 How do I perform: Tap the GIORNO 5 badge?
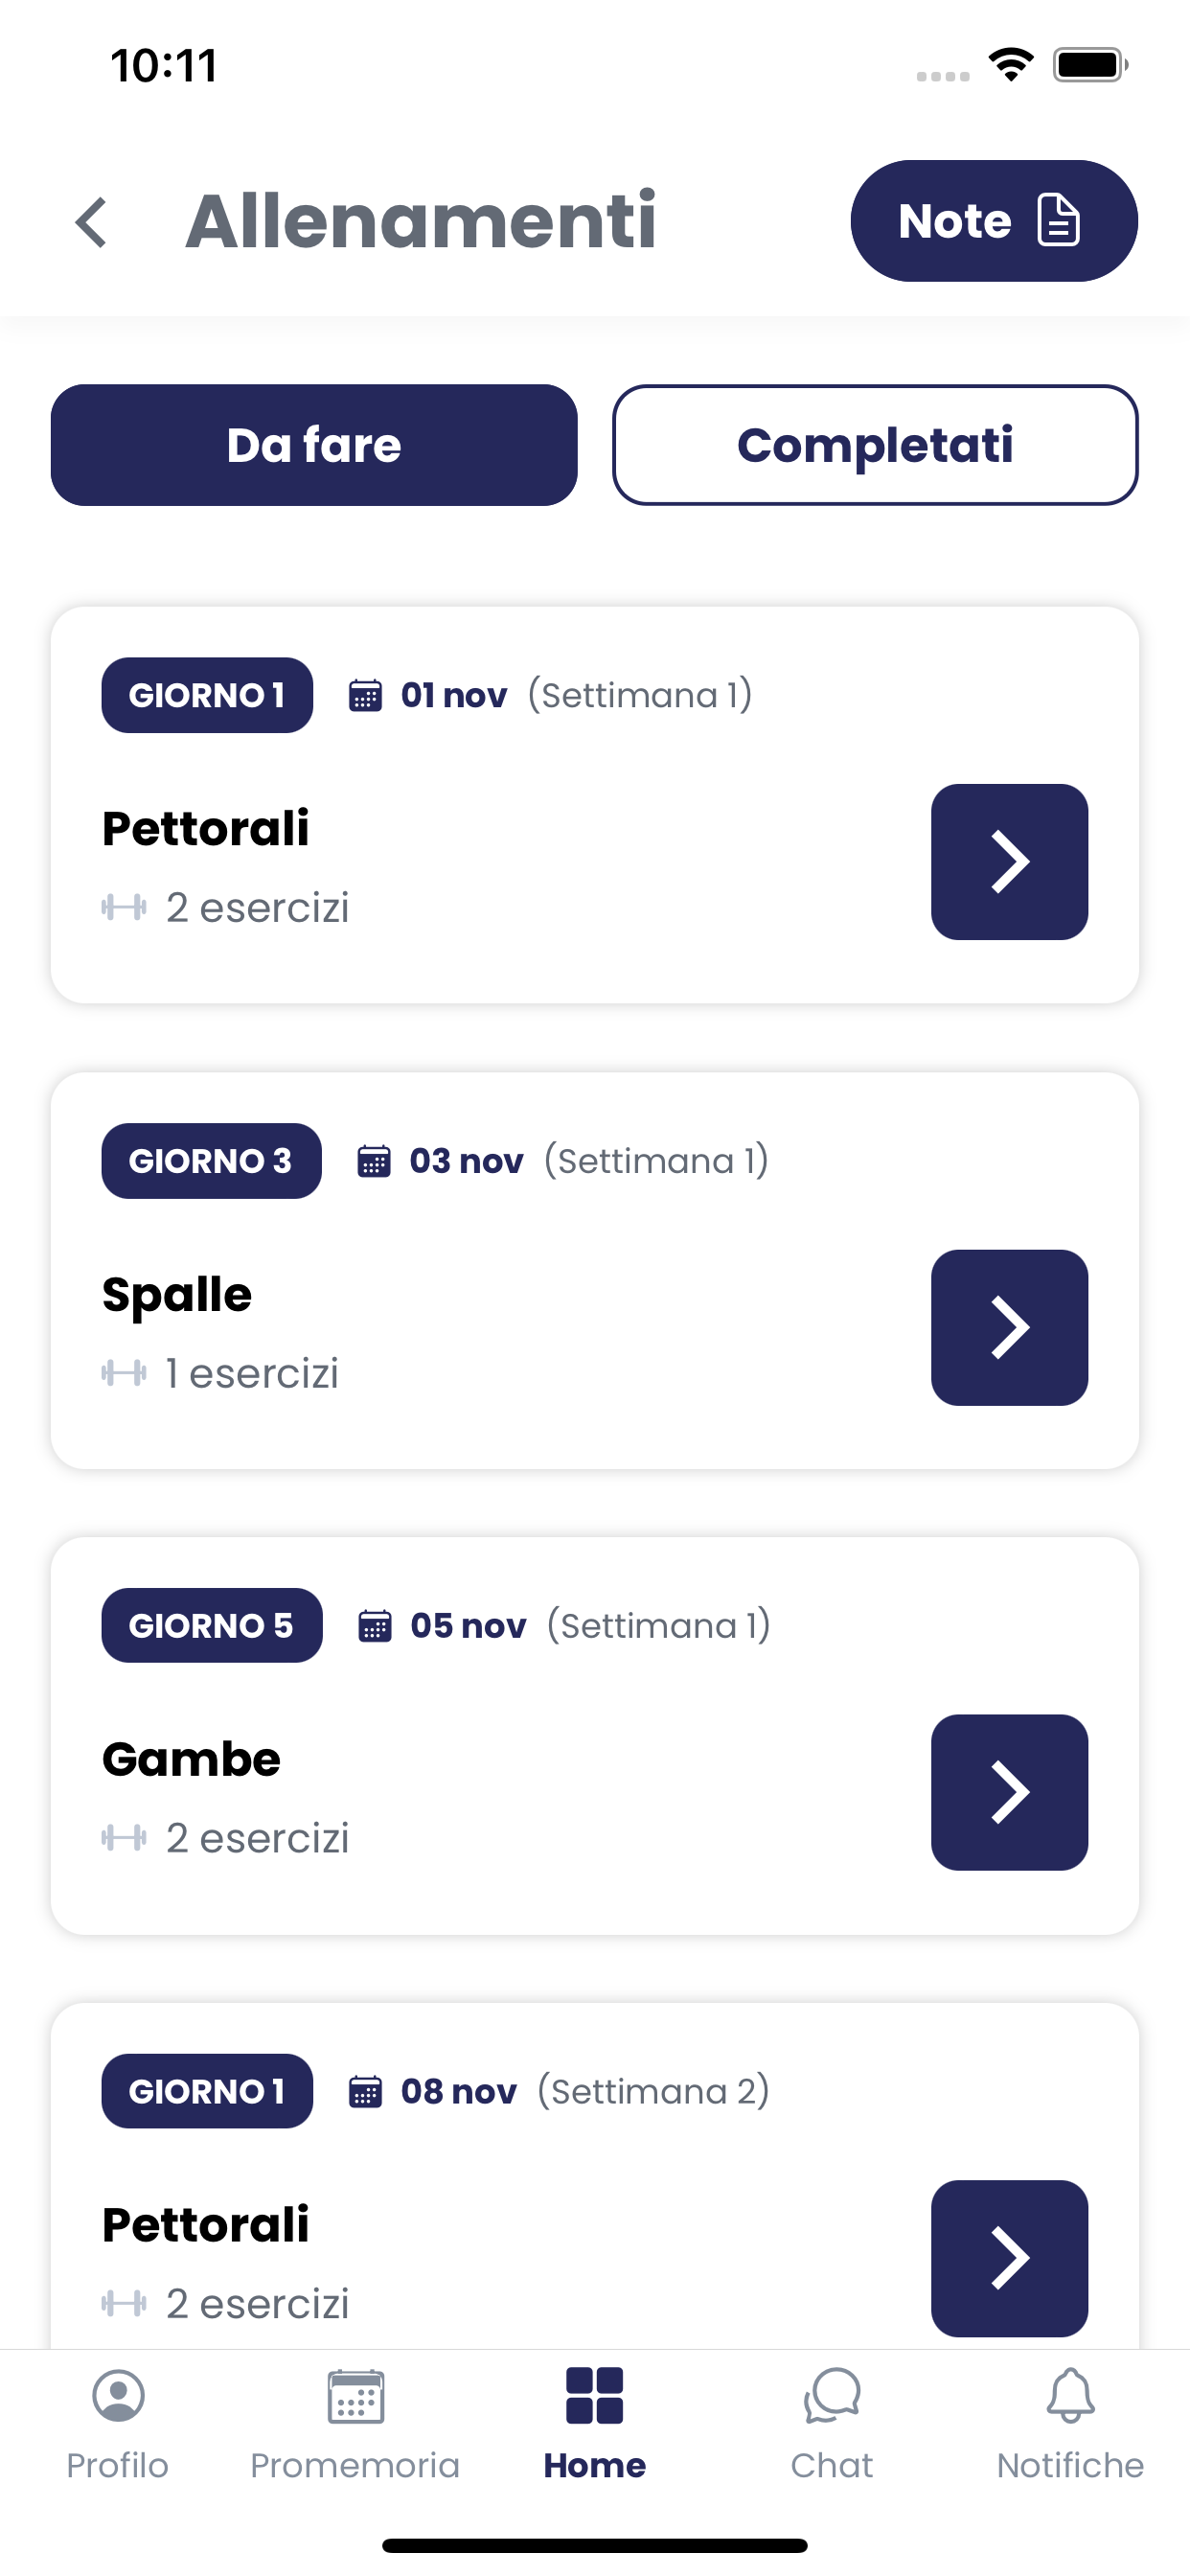pyautogui.click(x=212, y=1626)
